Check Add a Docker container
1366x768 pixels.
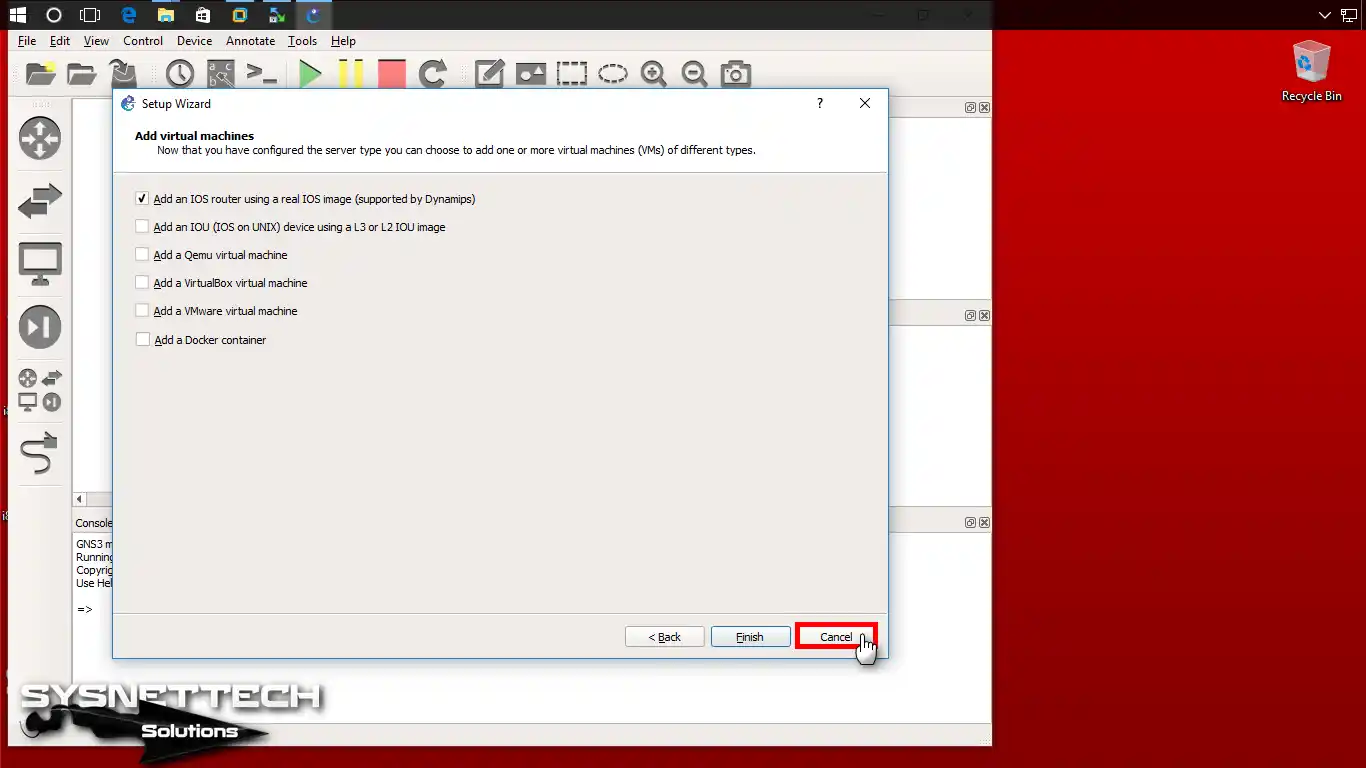coord(142,340)
